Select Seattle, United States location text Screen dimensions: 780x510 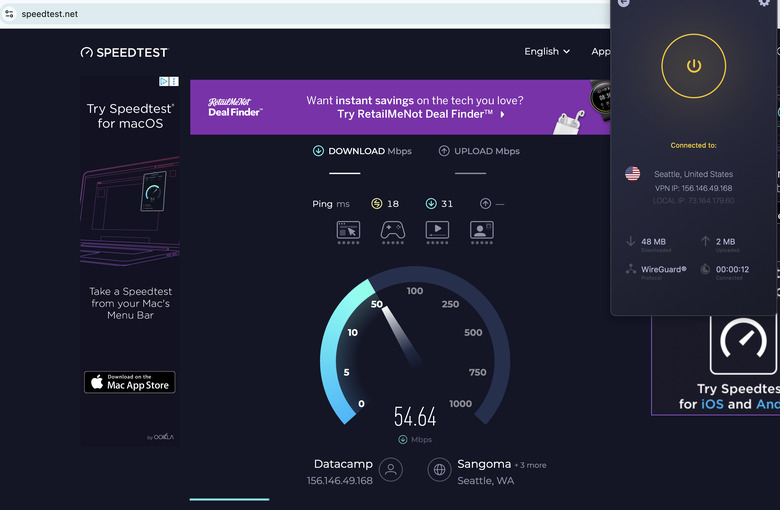tap(693, 174)
